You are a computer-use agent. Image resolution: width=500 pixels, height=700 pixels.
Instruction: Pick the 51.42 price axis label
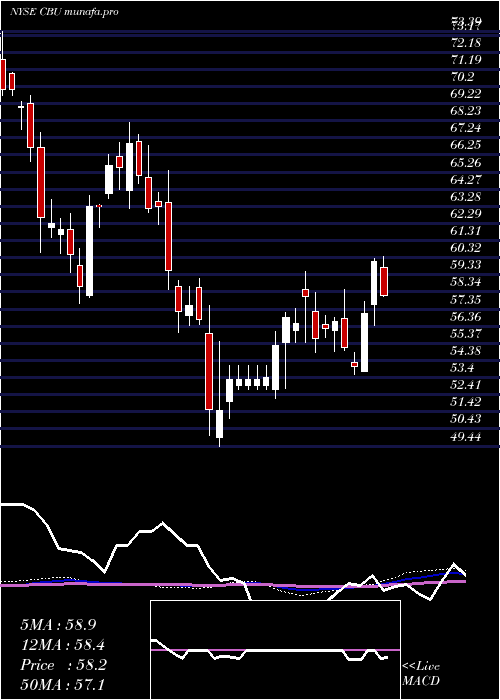pyautogui.click(x=466, y=402)
